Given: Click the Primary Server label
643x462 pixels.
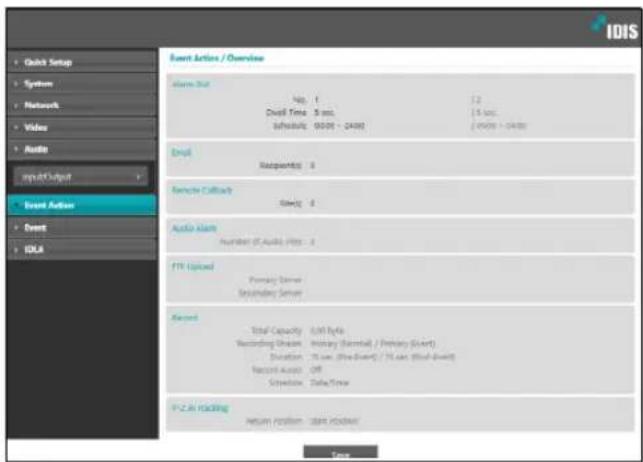Looking at the screenshot, I should (x=276, y=280).
